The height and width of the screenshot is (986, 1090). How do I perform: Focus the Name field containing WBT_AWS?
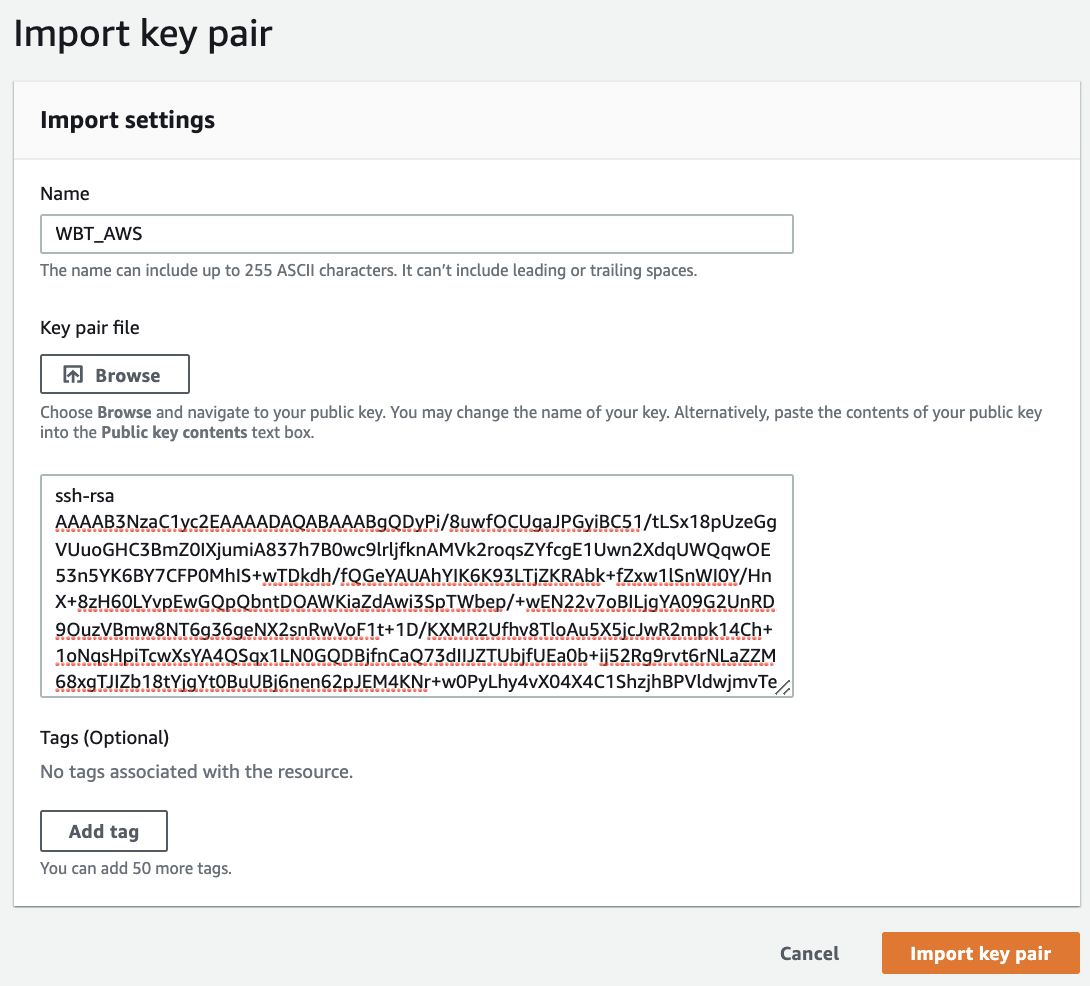coord(416,234)
